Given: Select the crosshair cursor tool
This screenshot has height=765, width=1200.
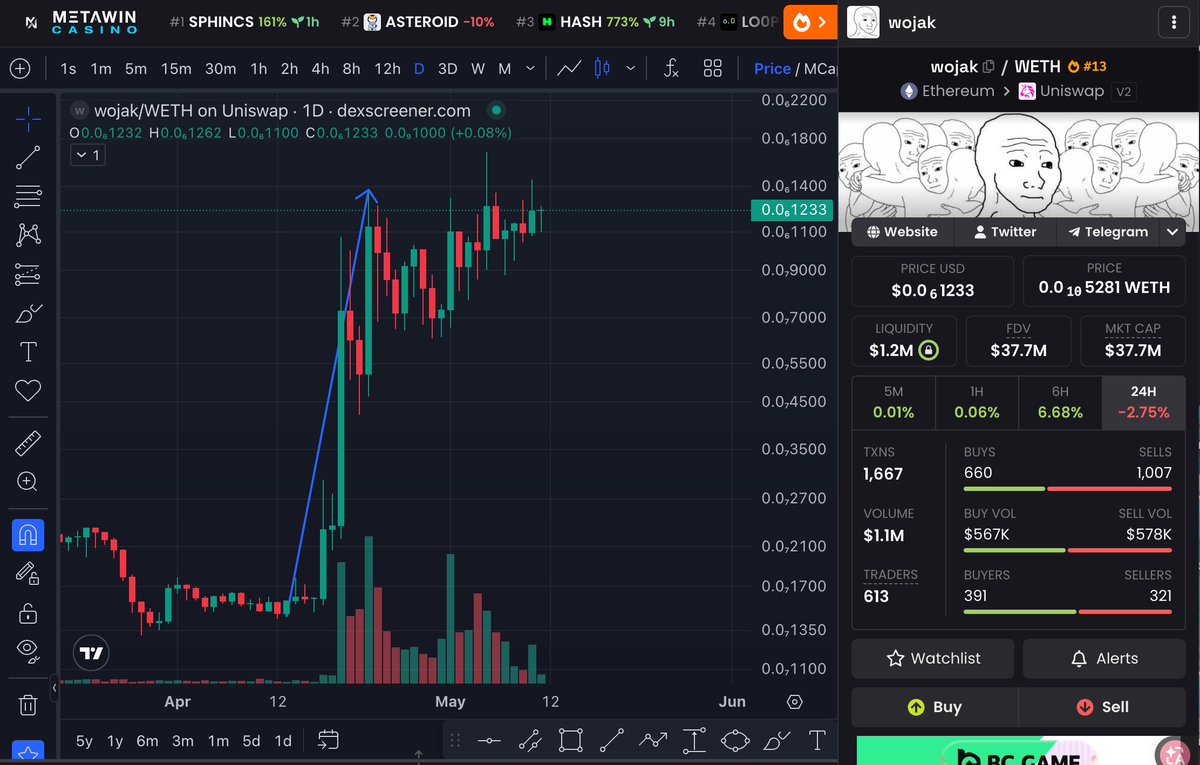Looking at the screenshot, I should tap(28, 119).
